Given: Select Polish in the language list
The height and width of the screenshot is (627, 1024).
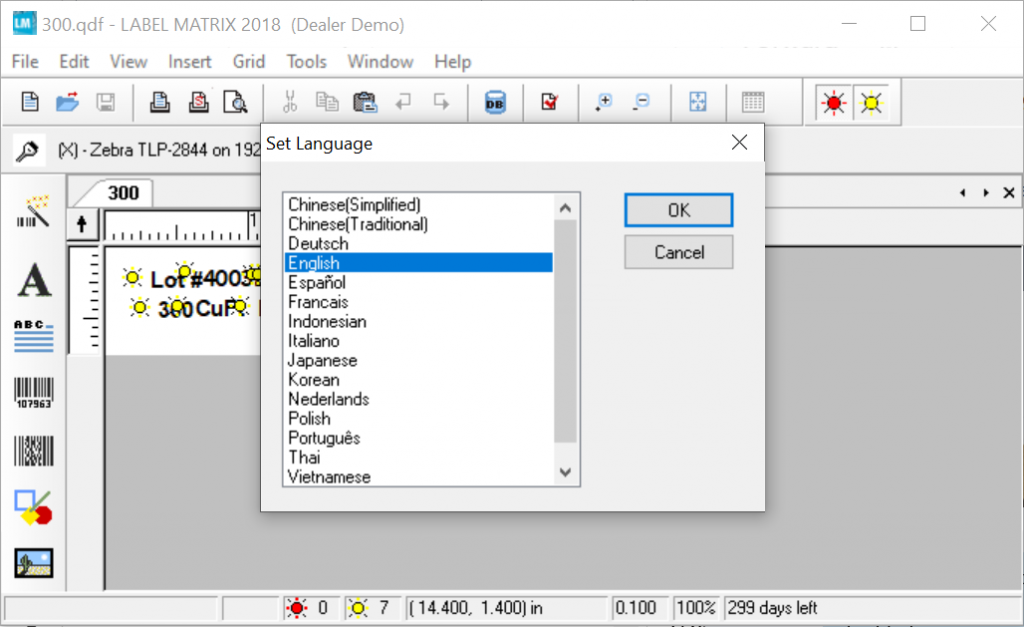Looking at the screenshot, I should coord(419,418).
